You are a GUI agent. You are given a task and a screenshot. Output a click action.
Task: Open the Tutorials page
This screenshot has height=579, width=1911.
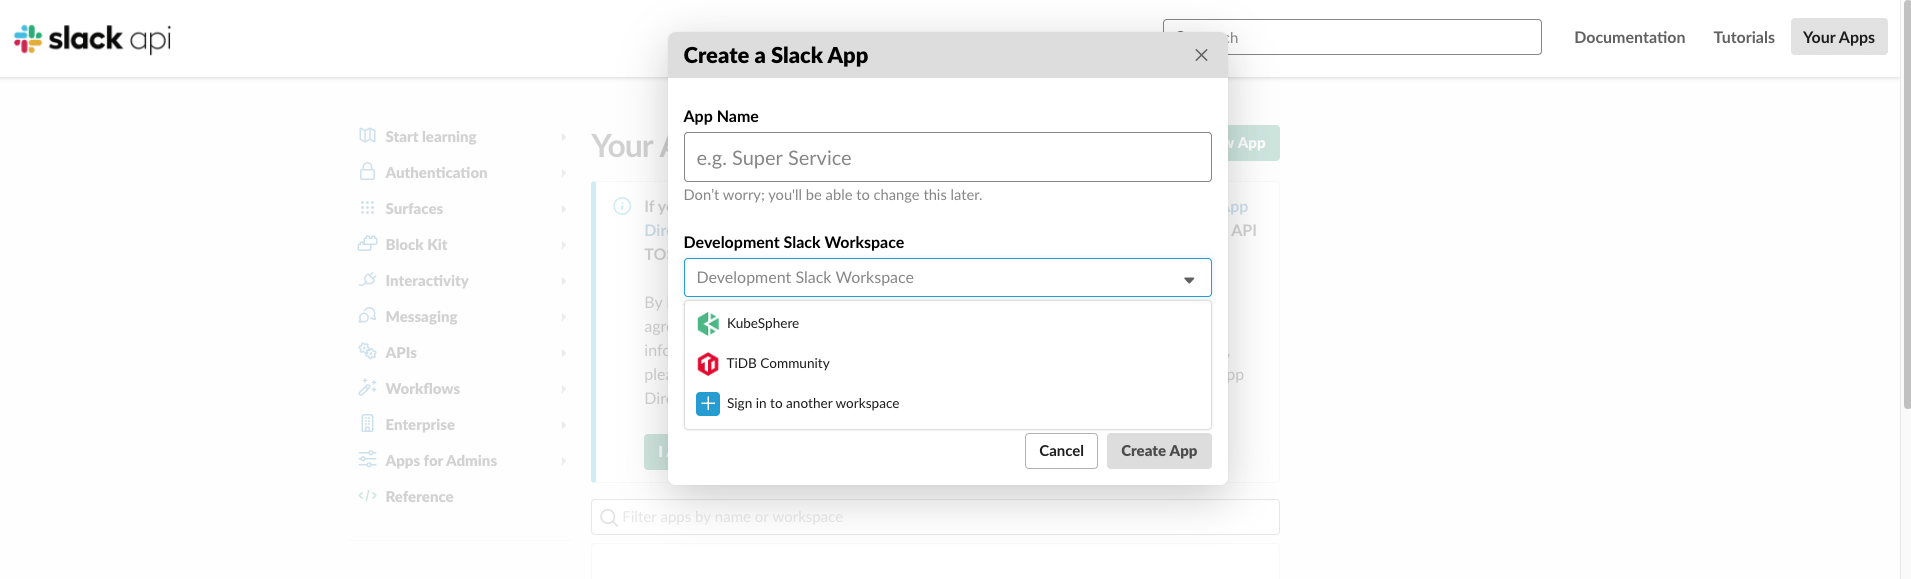pos(1744,37)
